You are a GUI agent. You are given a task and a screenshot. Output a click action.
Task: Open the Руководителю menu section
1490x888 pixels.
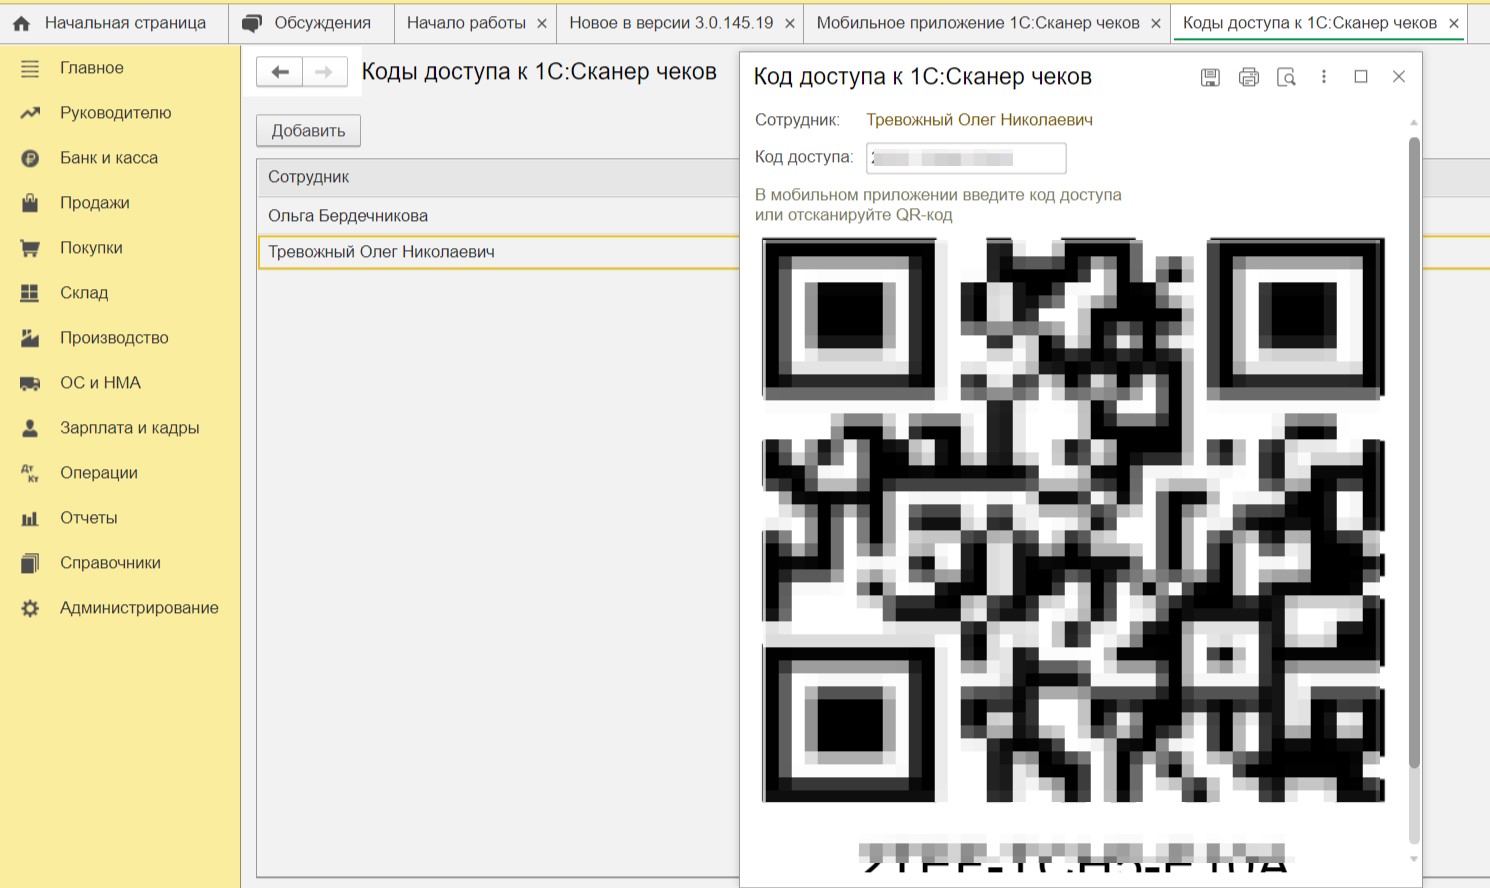point(115,113)
